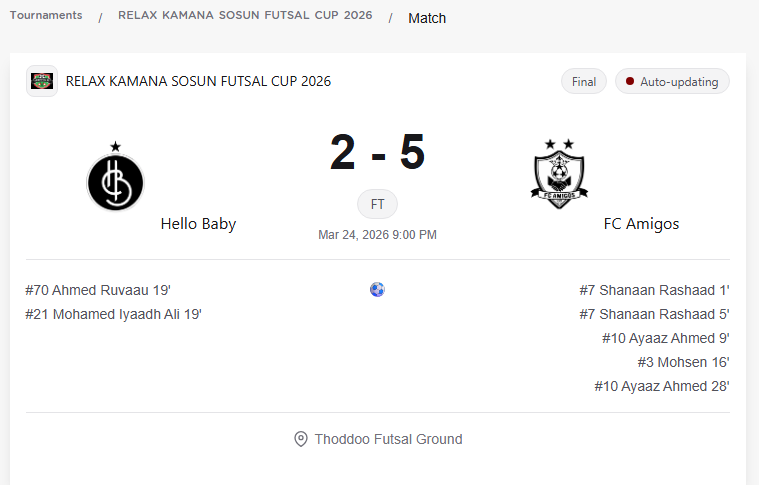Click the Thoddoo Futsal Ground venue text
Screen dimensions: 759x485
pyautogui.click(x=388, y=439)
